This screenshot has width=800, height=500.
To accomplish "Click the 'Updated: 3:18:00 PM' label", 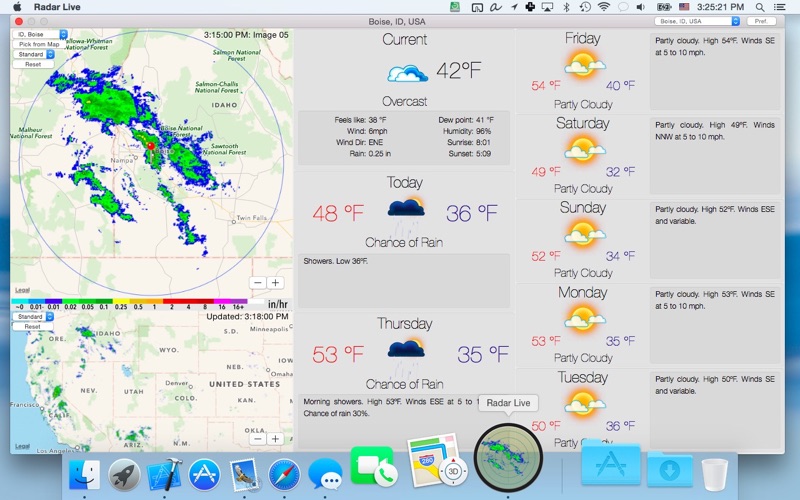I will pyautogui.click(x=247, y=317).
